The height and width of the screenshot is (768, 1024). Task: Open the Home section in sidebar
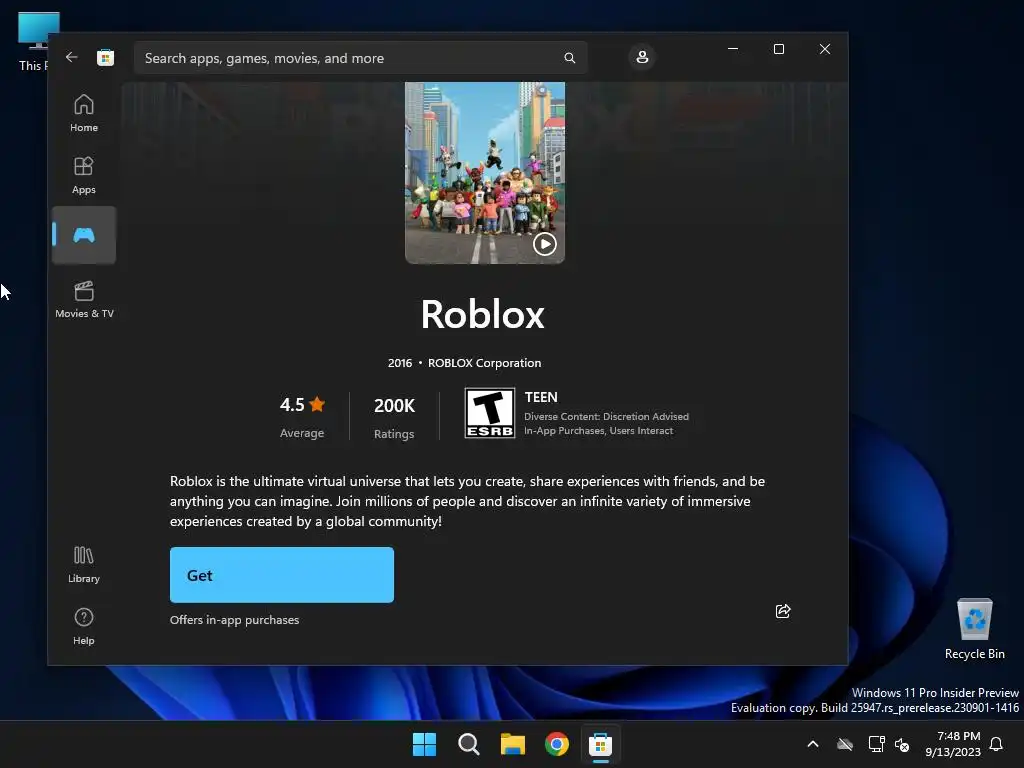pos(84,113)
